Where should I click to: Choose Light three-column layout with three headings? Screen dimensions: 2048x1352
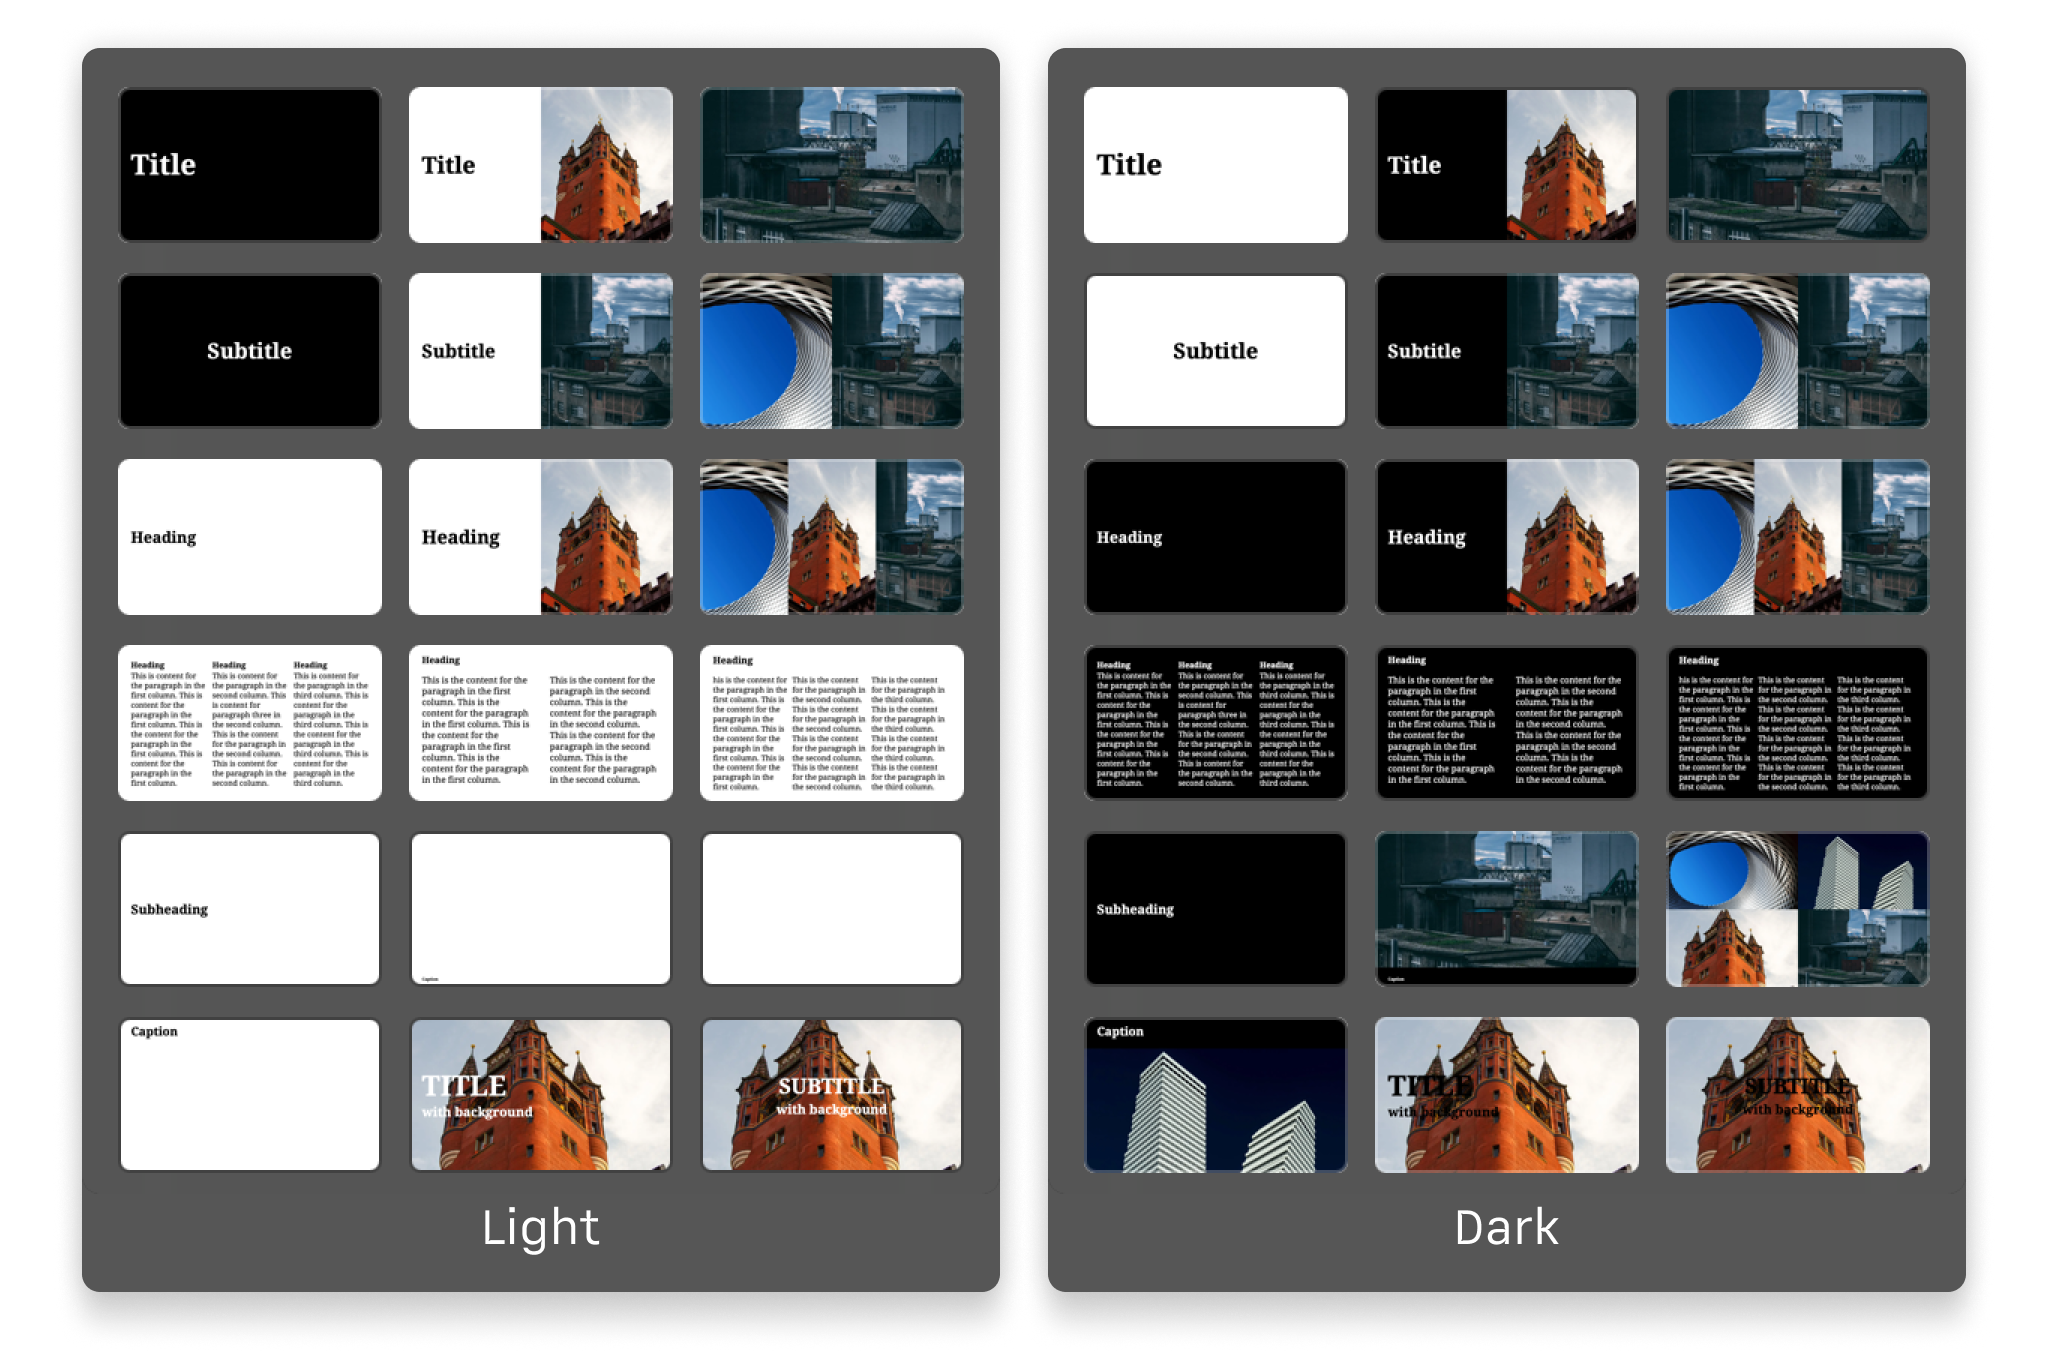[249, 723]
